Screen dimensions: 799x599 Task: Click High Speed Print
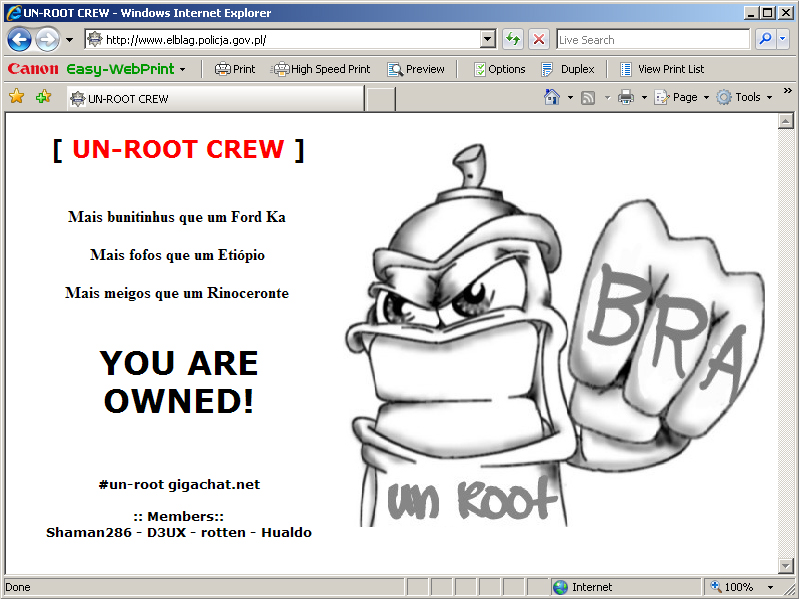(x=321, y=69)
